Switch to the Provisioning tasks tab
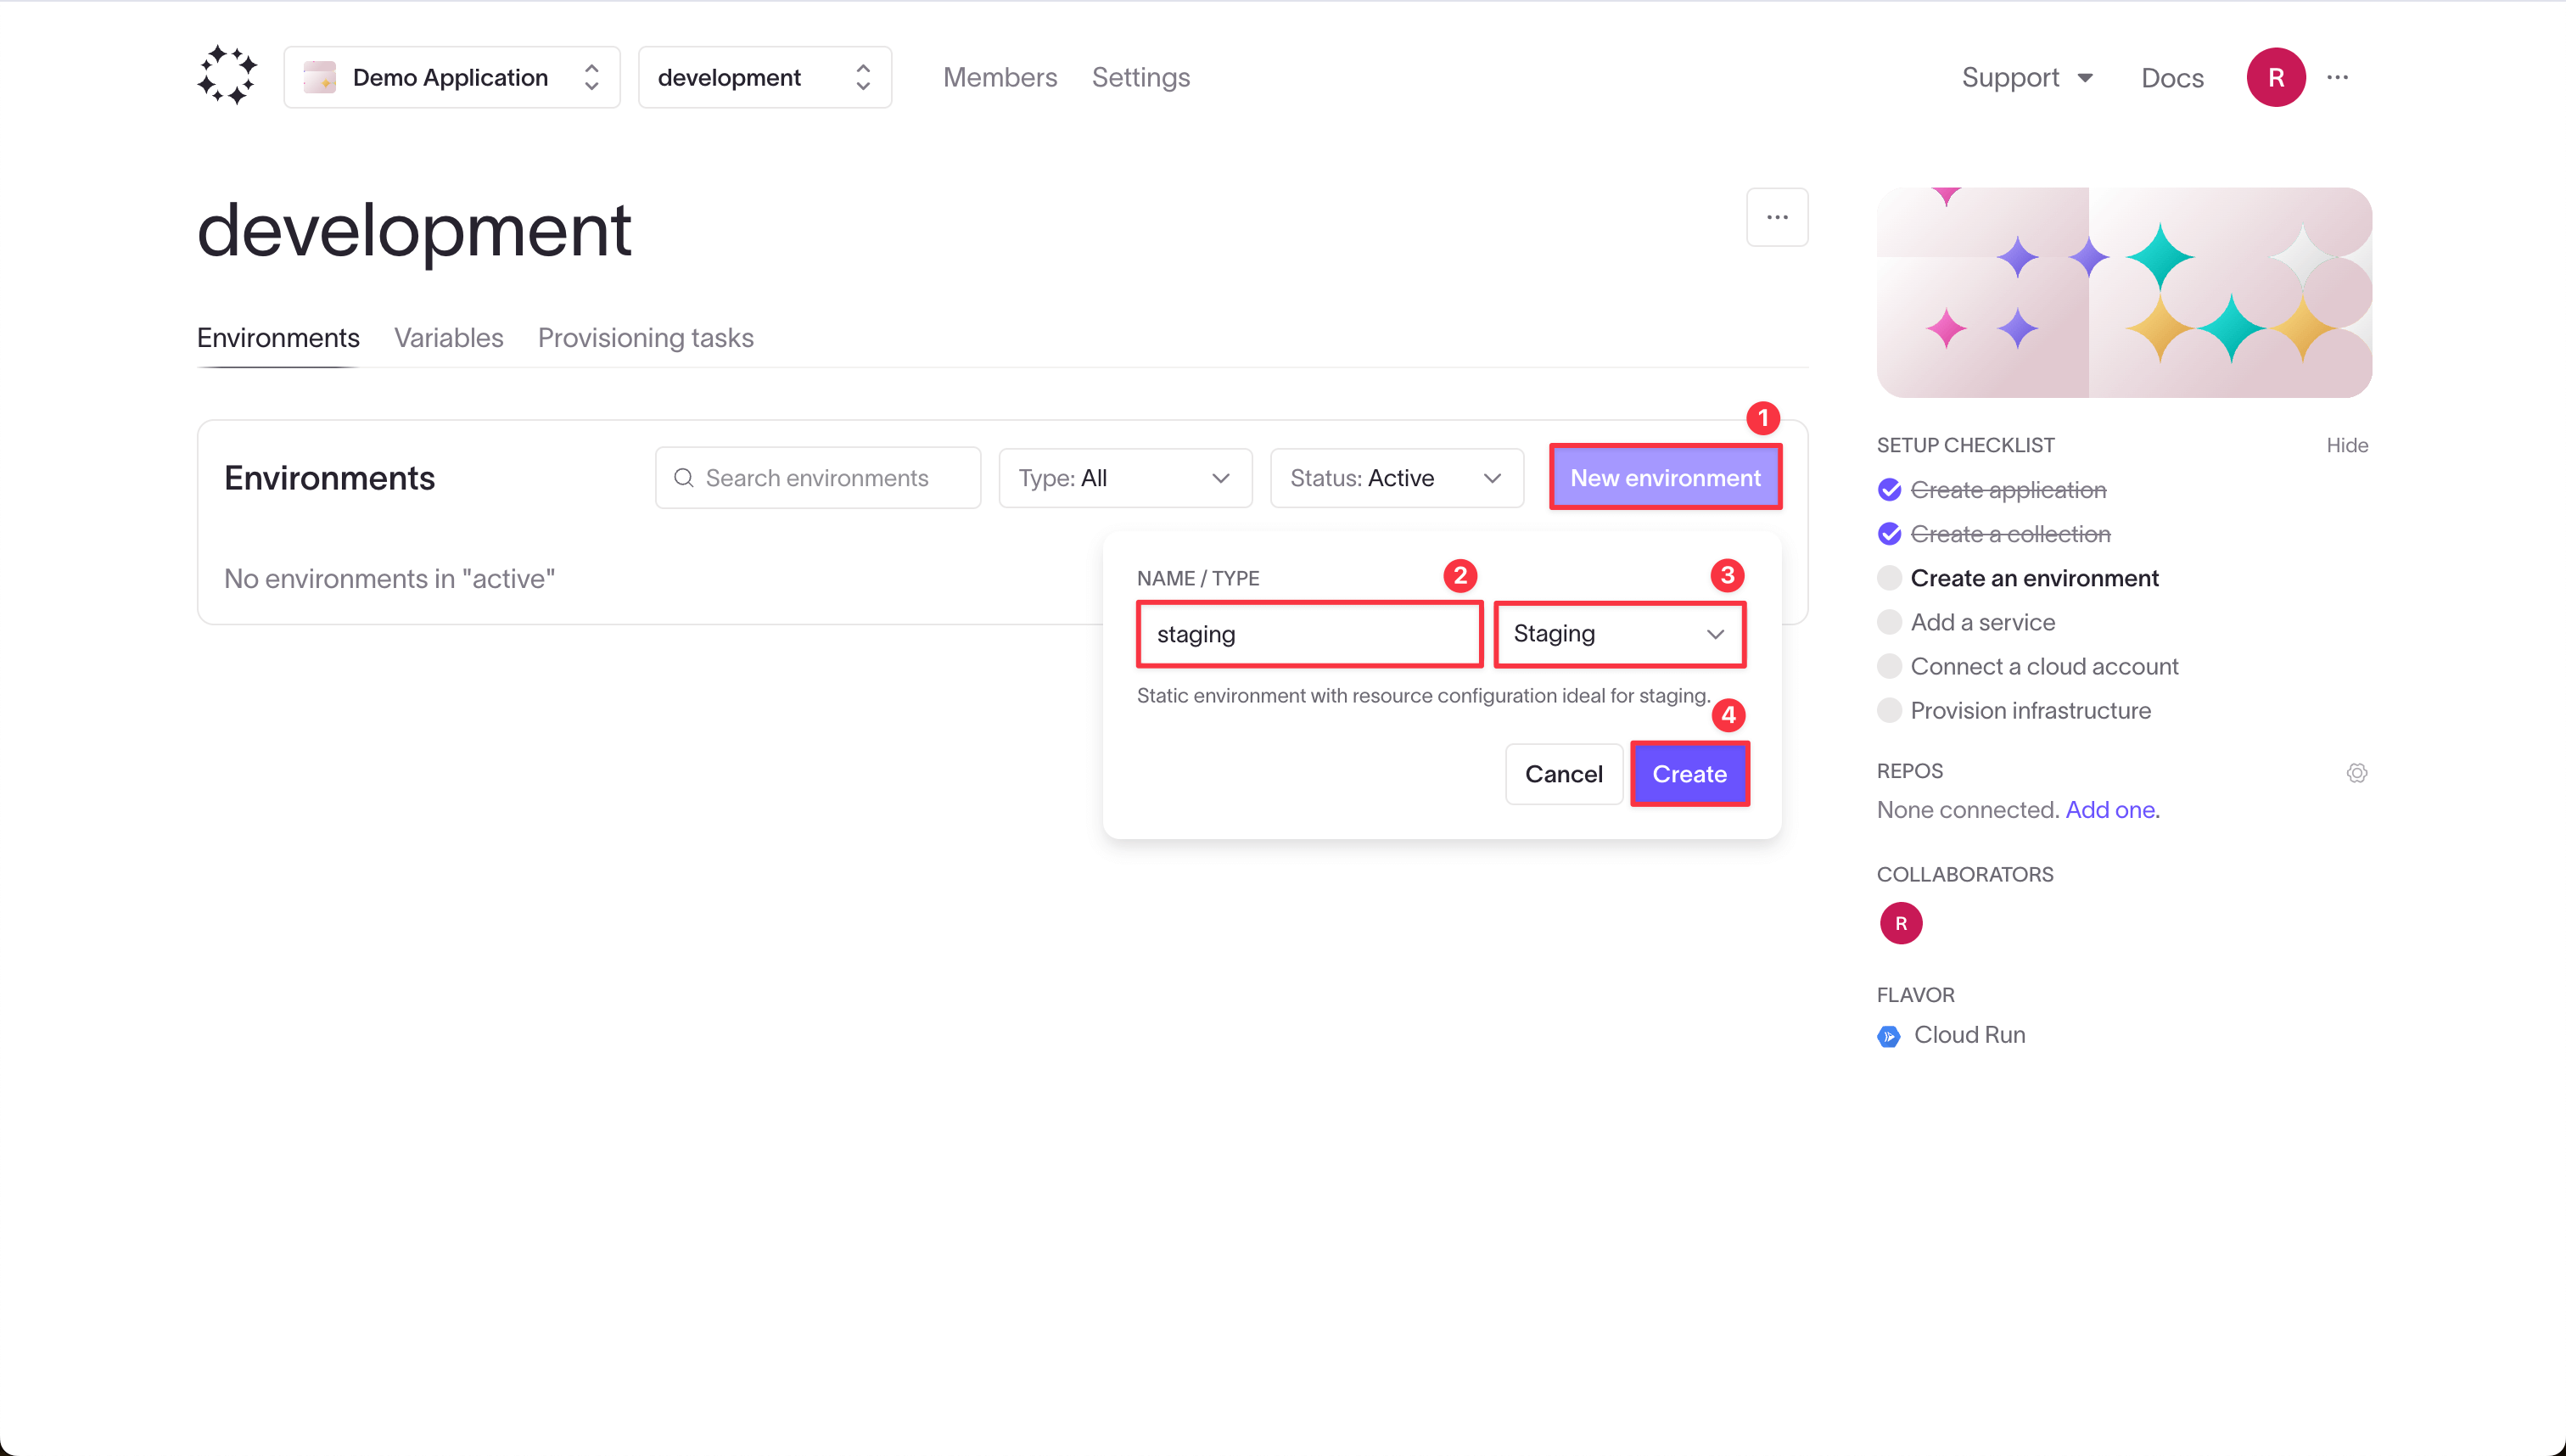2566x1456 pixels. click(647, 337)
